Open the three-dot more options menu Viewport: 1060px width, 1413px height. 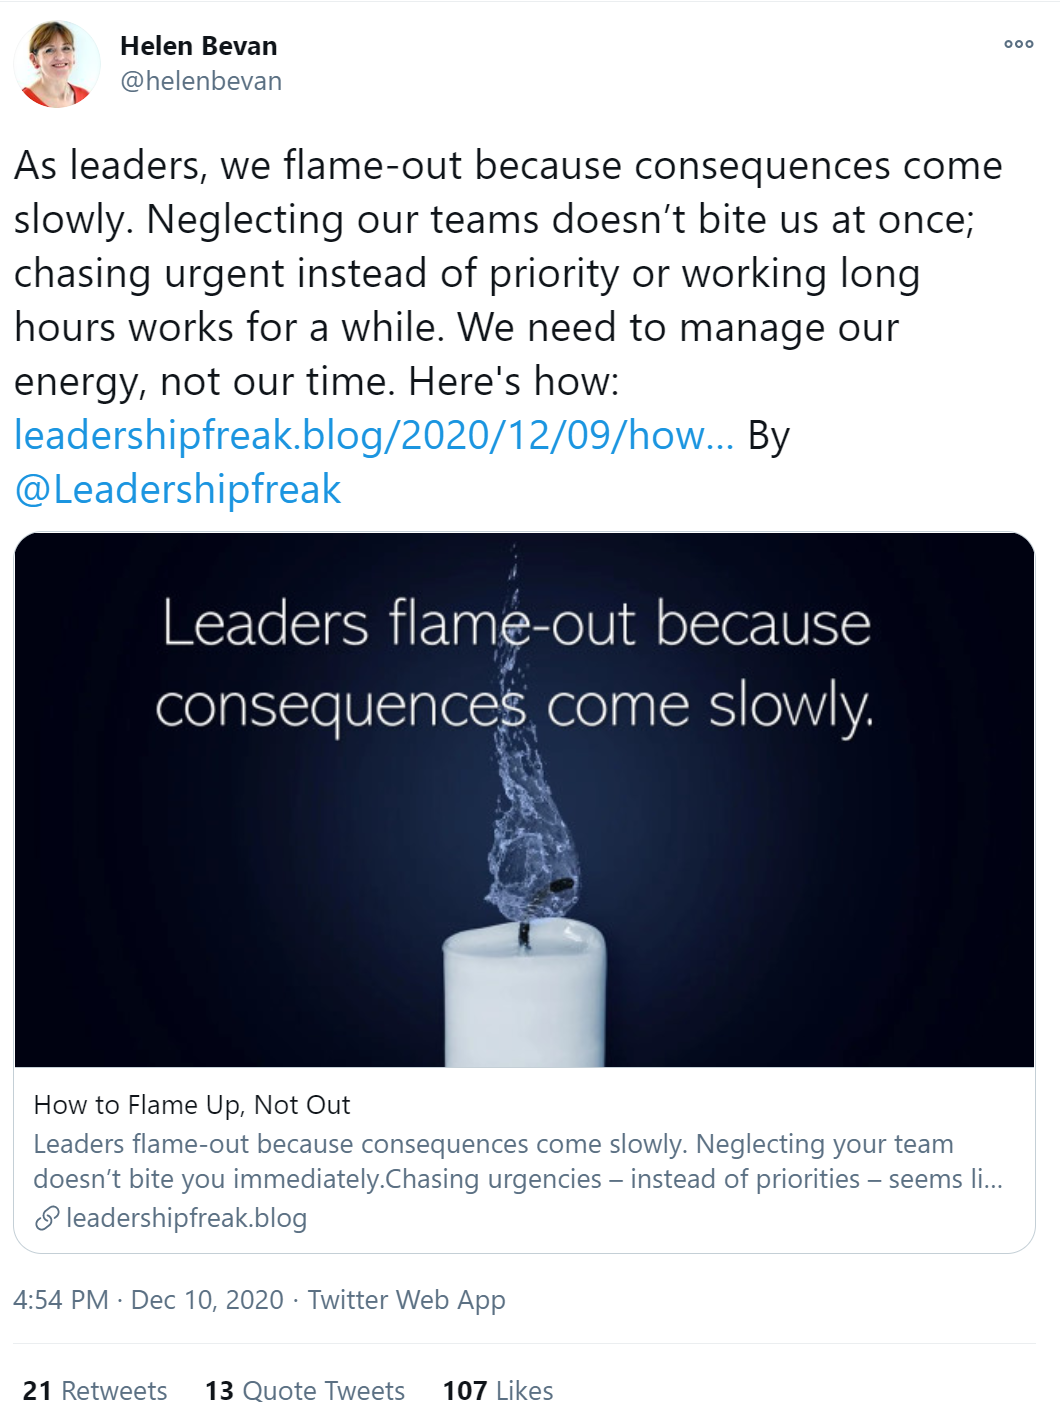(x=1018, y=44)
